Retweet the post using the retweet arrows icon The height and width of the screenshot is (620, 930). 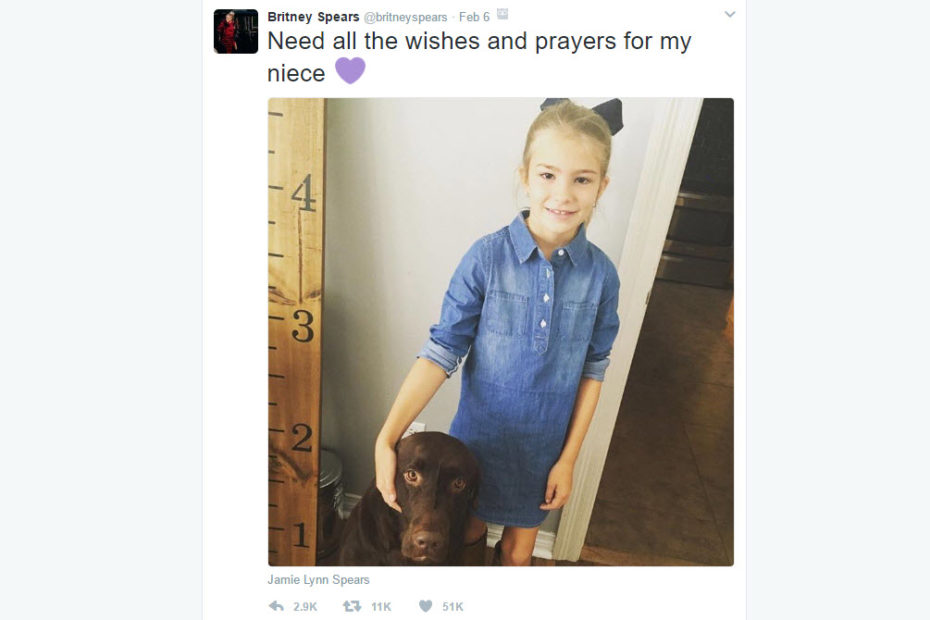pyautogui.click(x=352, y=606)
